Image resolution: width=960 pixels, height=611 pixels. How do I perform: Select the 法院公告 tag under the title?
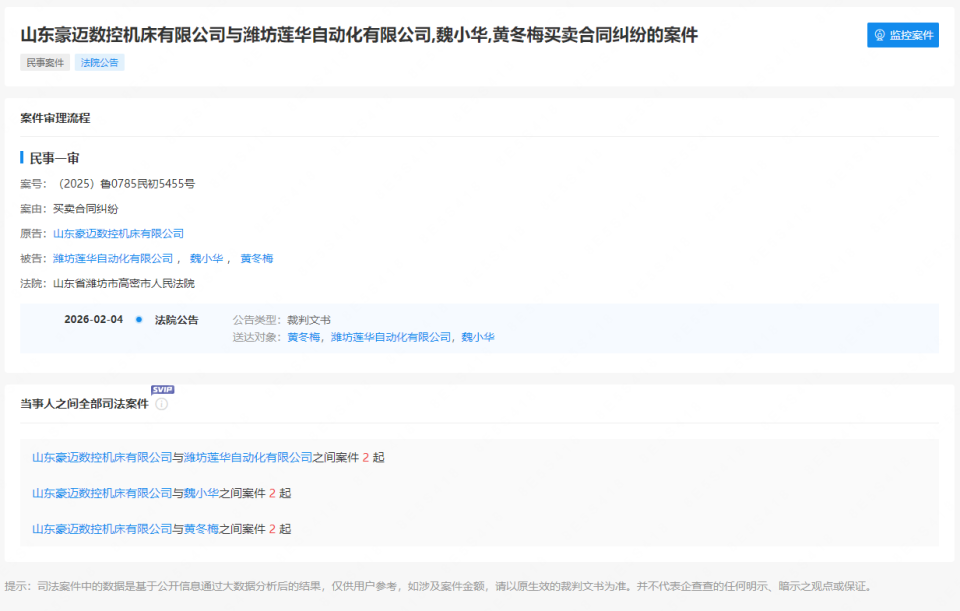[99, 62]
